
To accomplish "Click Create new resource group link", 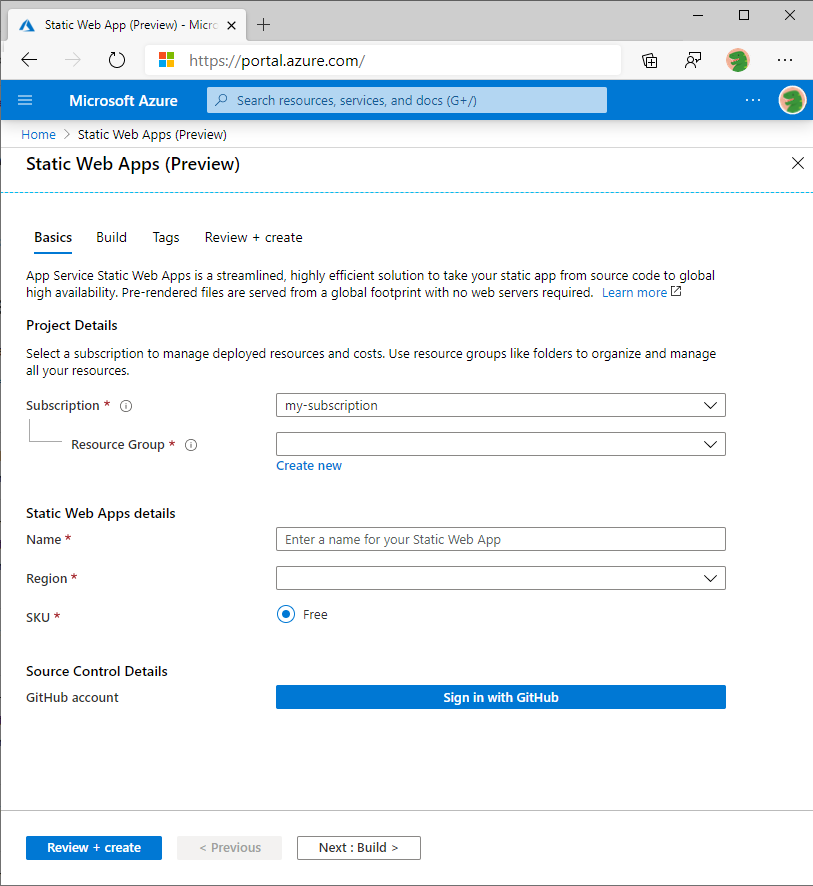I will [x=308, y=466].
